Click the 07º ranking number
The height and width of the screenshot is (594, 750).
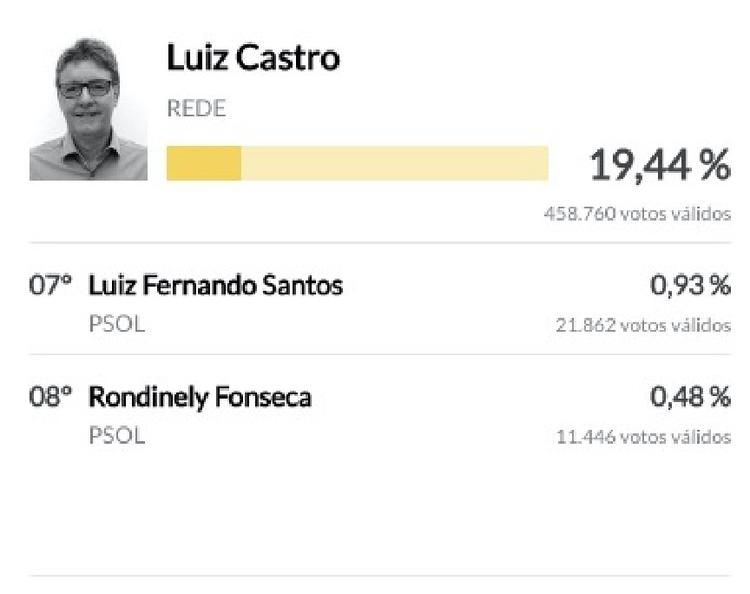coord(51,286)
